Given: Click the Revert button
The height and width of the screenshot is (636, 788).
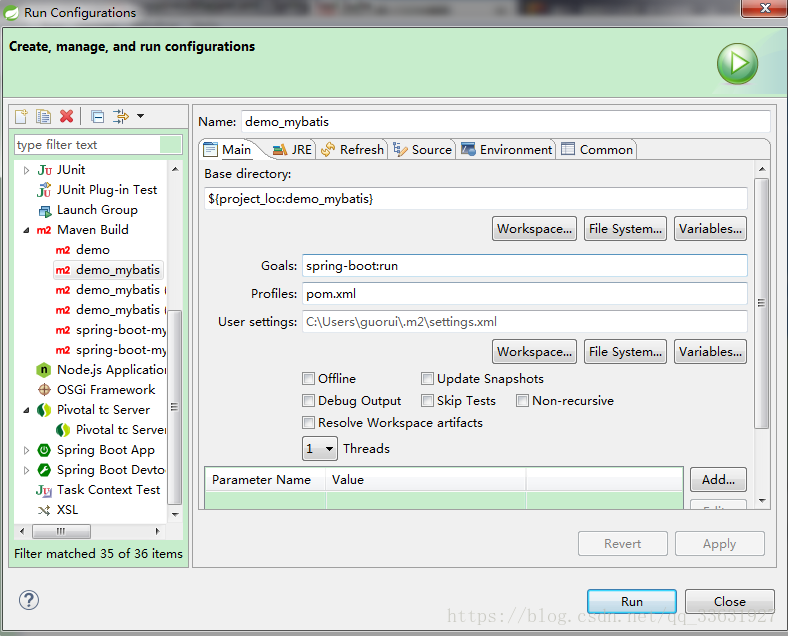Looking at the screenshot, I should click(x=623, y=544).
